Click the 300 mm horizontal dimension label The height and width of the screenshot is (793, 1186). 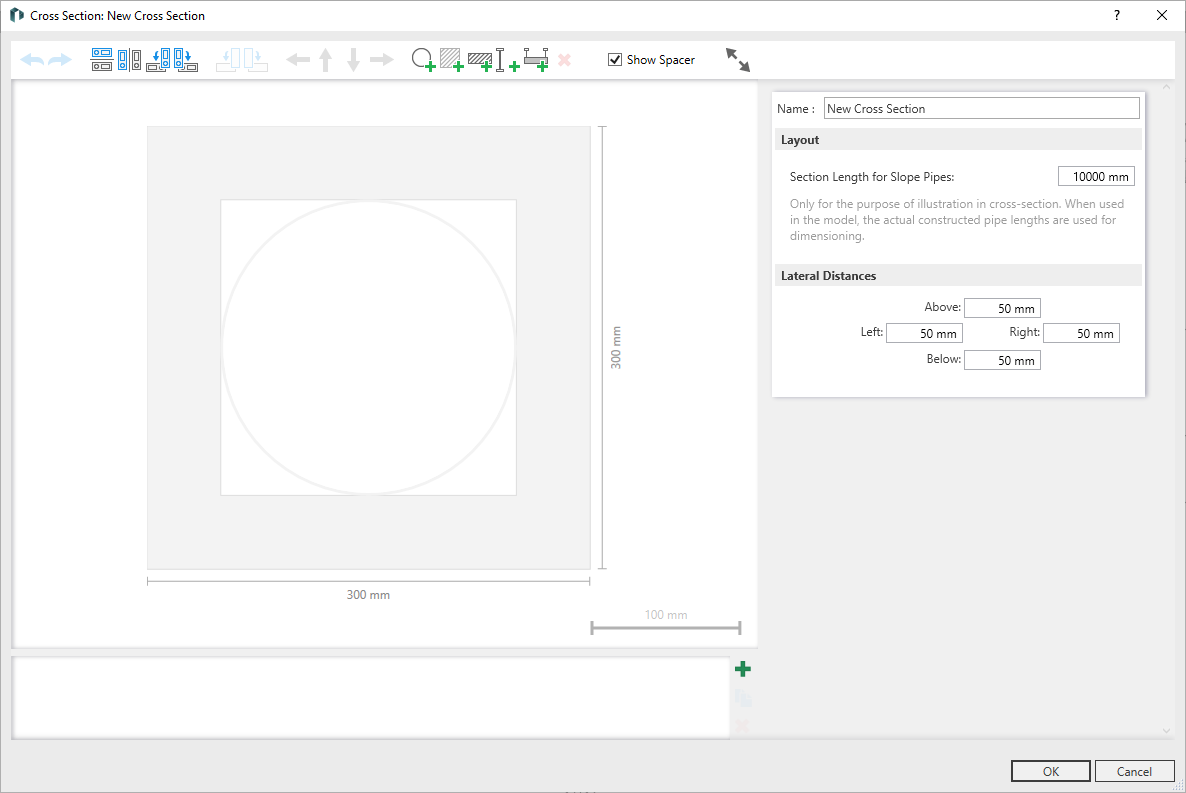368,595
